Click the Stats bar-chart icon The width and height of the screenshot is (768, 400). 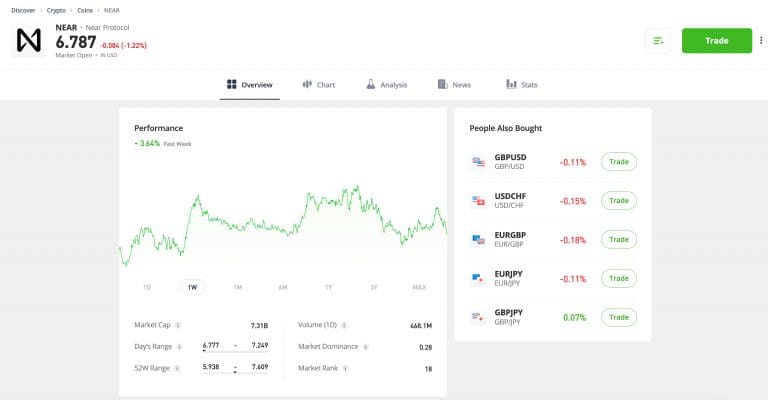pos(511,84)
